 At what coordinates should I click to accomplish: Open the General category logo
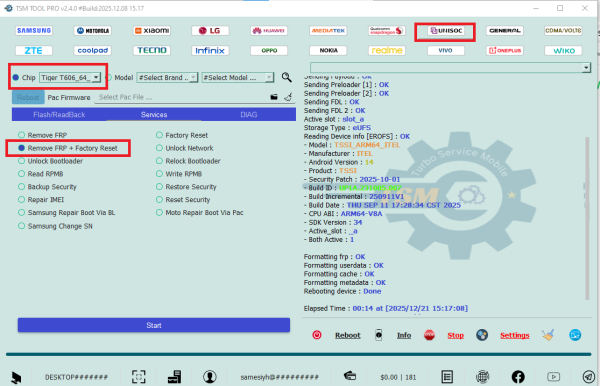(x=505, y=31)
